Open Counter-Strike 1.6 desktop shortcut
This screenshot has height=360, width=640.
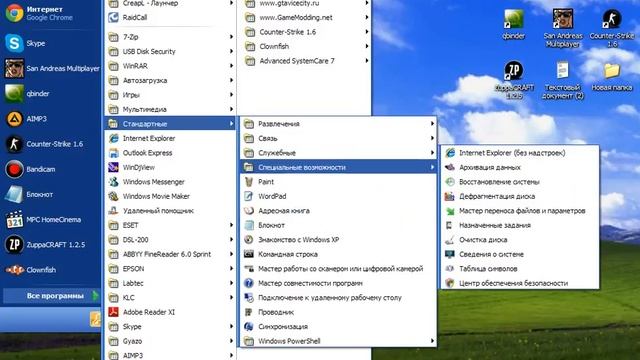click(611, 28)
